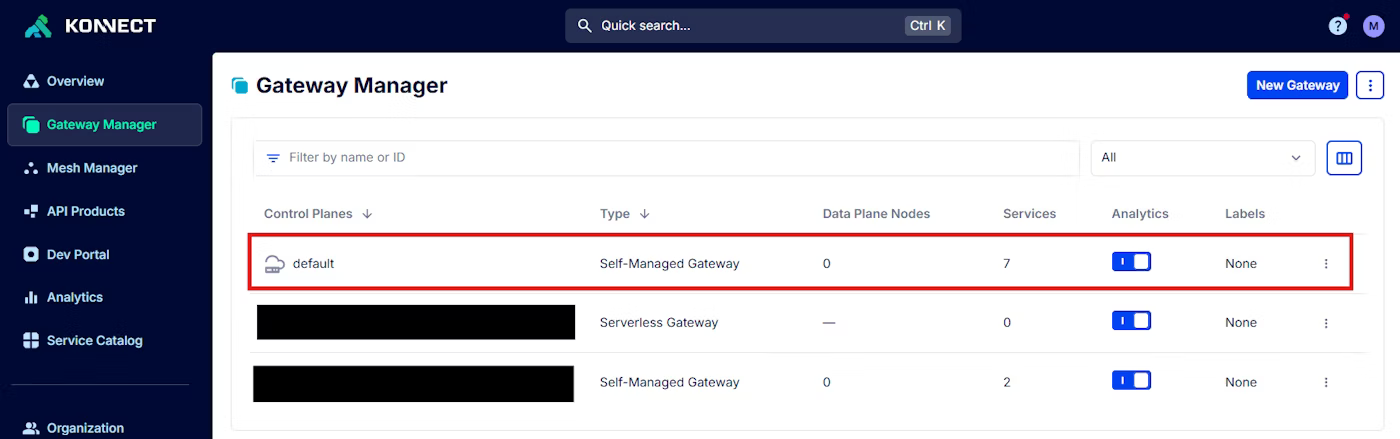Click the filter icon in search field
Screen dimensions: 1400x439
(273, 158)
